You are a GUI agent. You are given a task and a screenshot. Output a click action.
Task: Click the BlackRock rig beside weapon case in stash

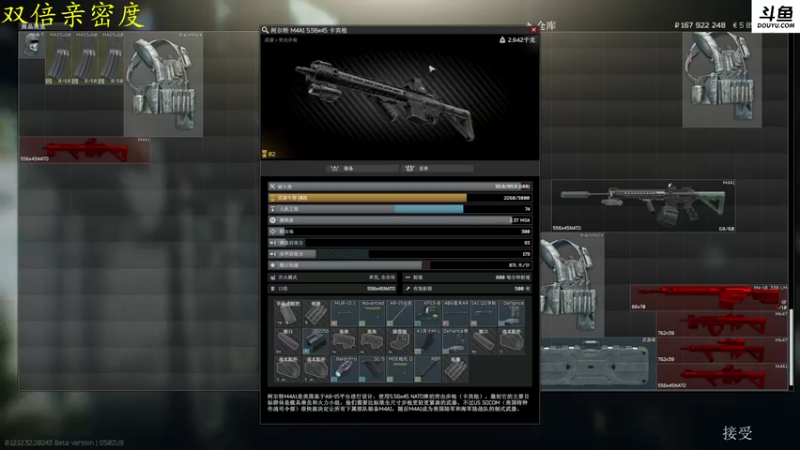coord(572,284)
